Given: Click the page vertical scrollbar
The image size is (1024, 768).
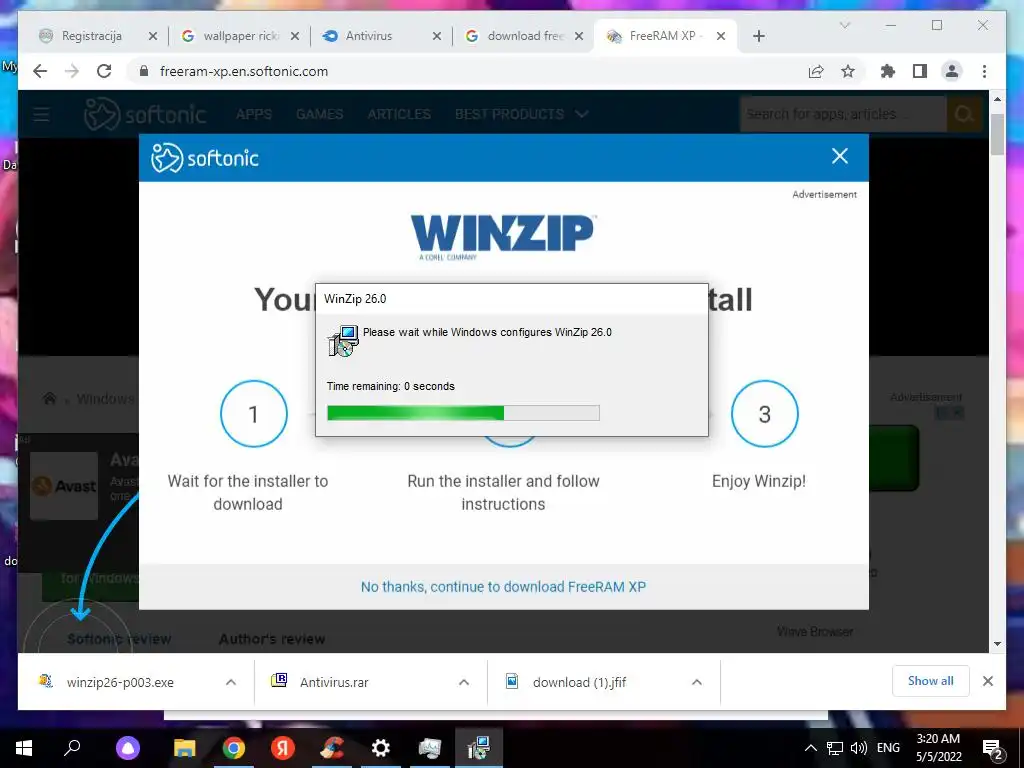Looking at the screenshot, I should click(997, 134).
